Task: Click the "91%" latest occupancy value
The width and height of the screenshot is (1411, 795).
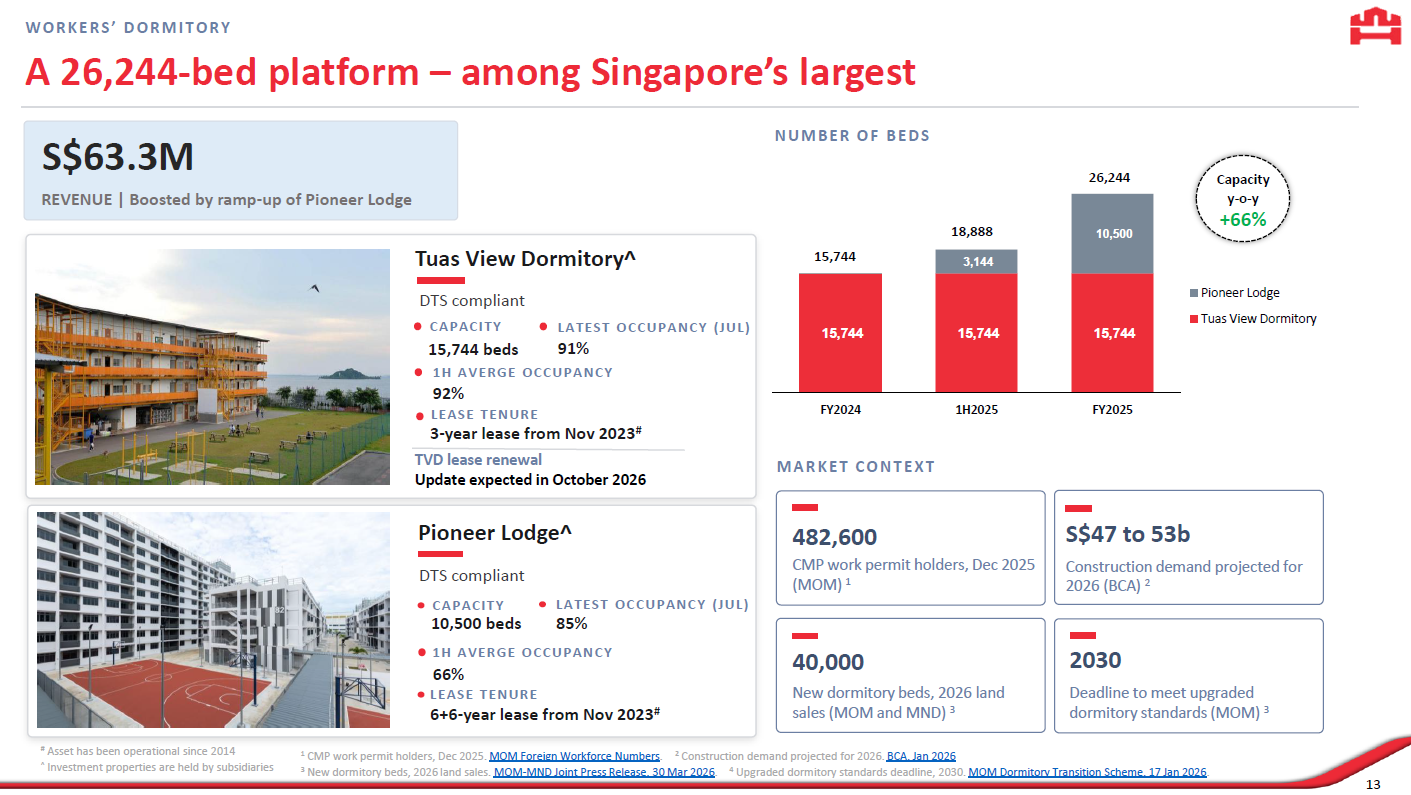Action: pos(573,349)
